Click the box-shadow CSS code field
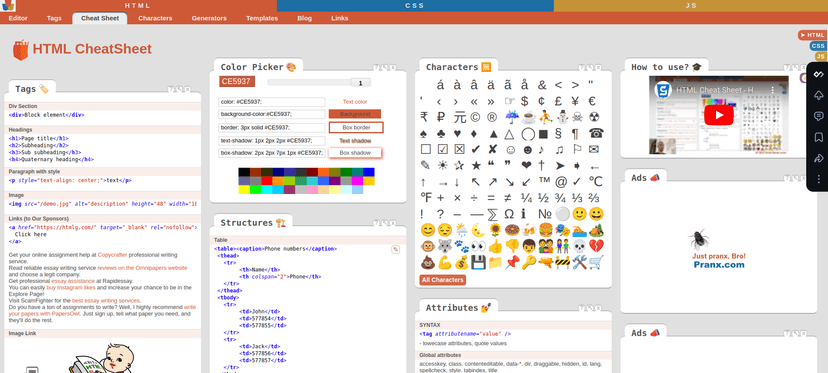Screen dimensions: 828x373 pos(271,153)
